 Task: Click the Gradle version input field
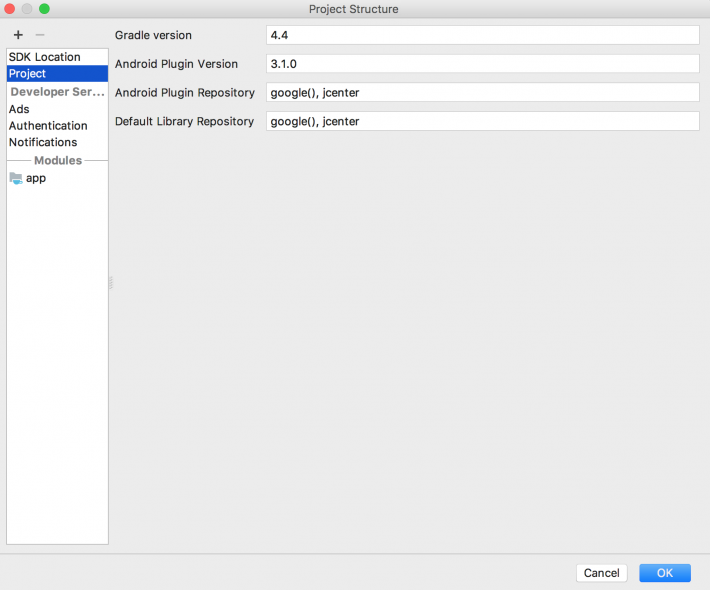482,35
